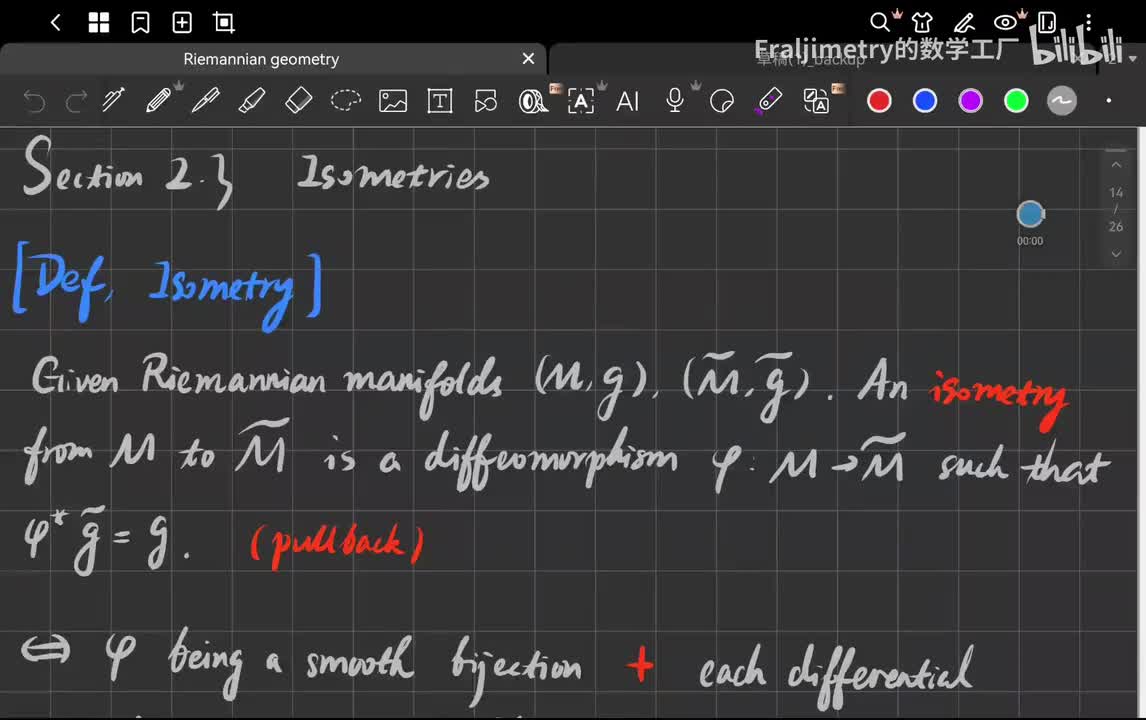Redo the last action
This screenshot has width=1146, height=720.
76,101
